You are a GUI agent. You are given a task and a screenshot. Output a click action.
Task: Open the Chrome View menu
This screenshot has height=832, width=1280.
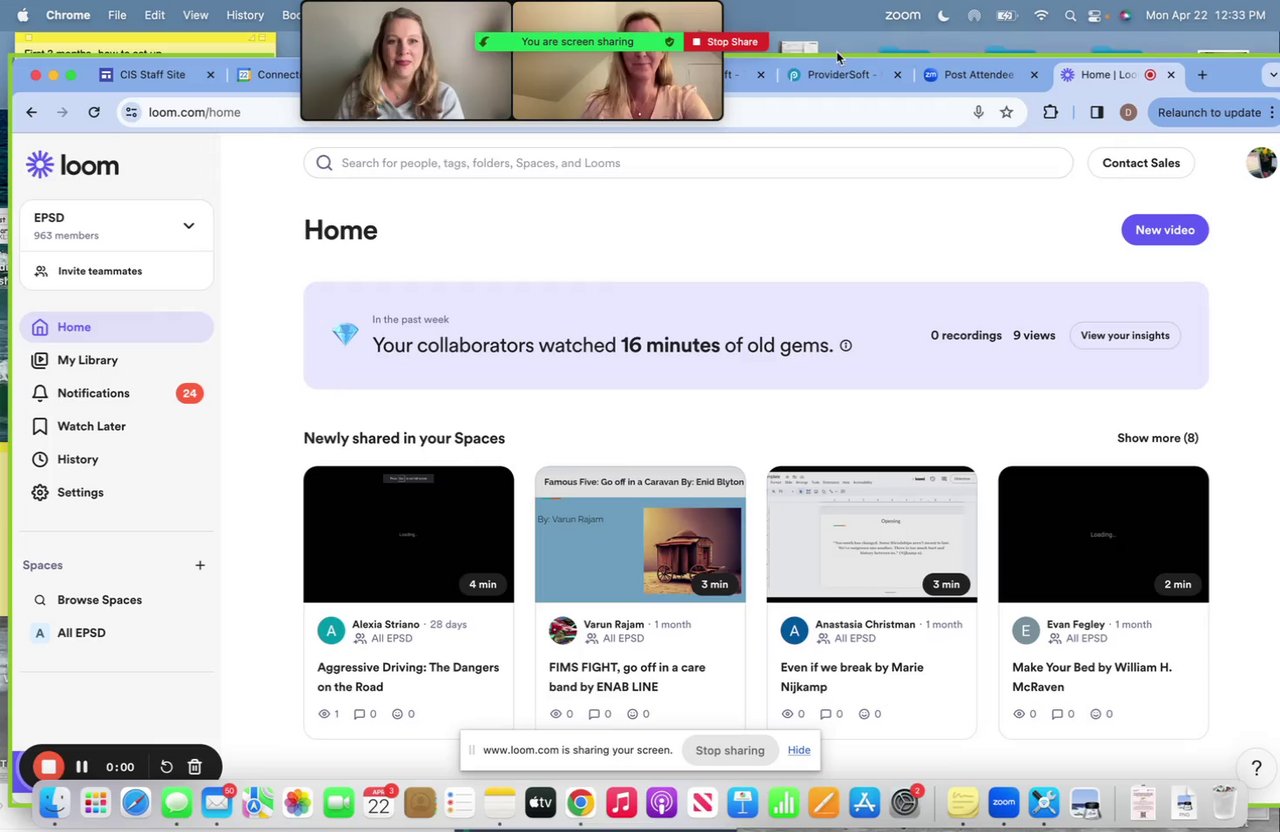(196, 15)
